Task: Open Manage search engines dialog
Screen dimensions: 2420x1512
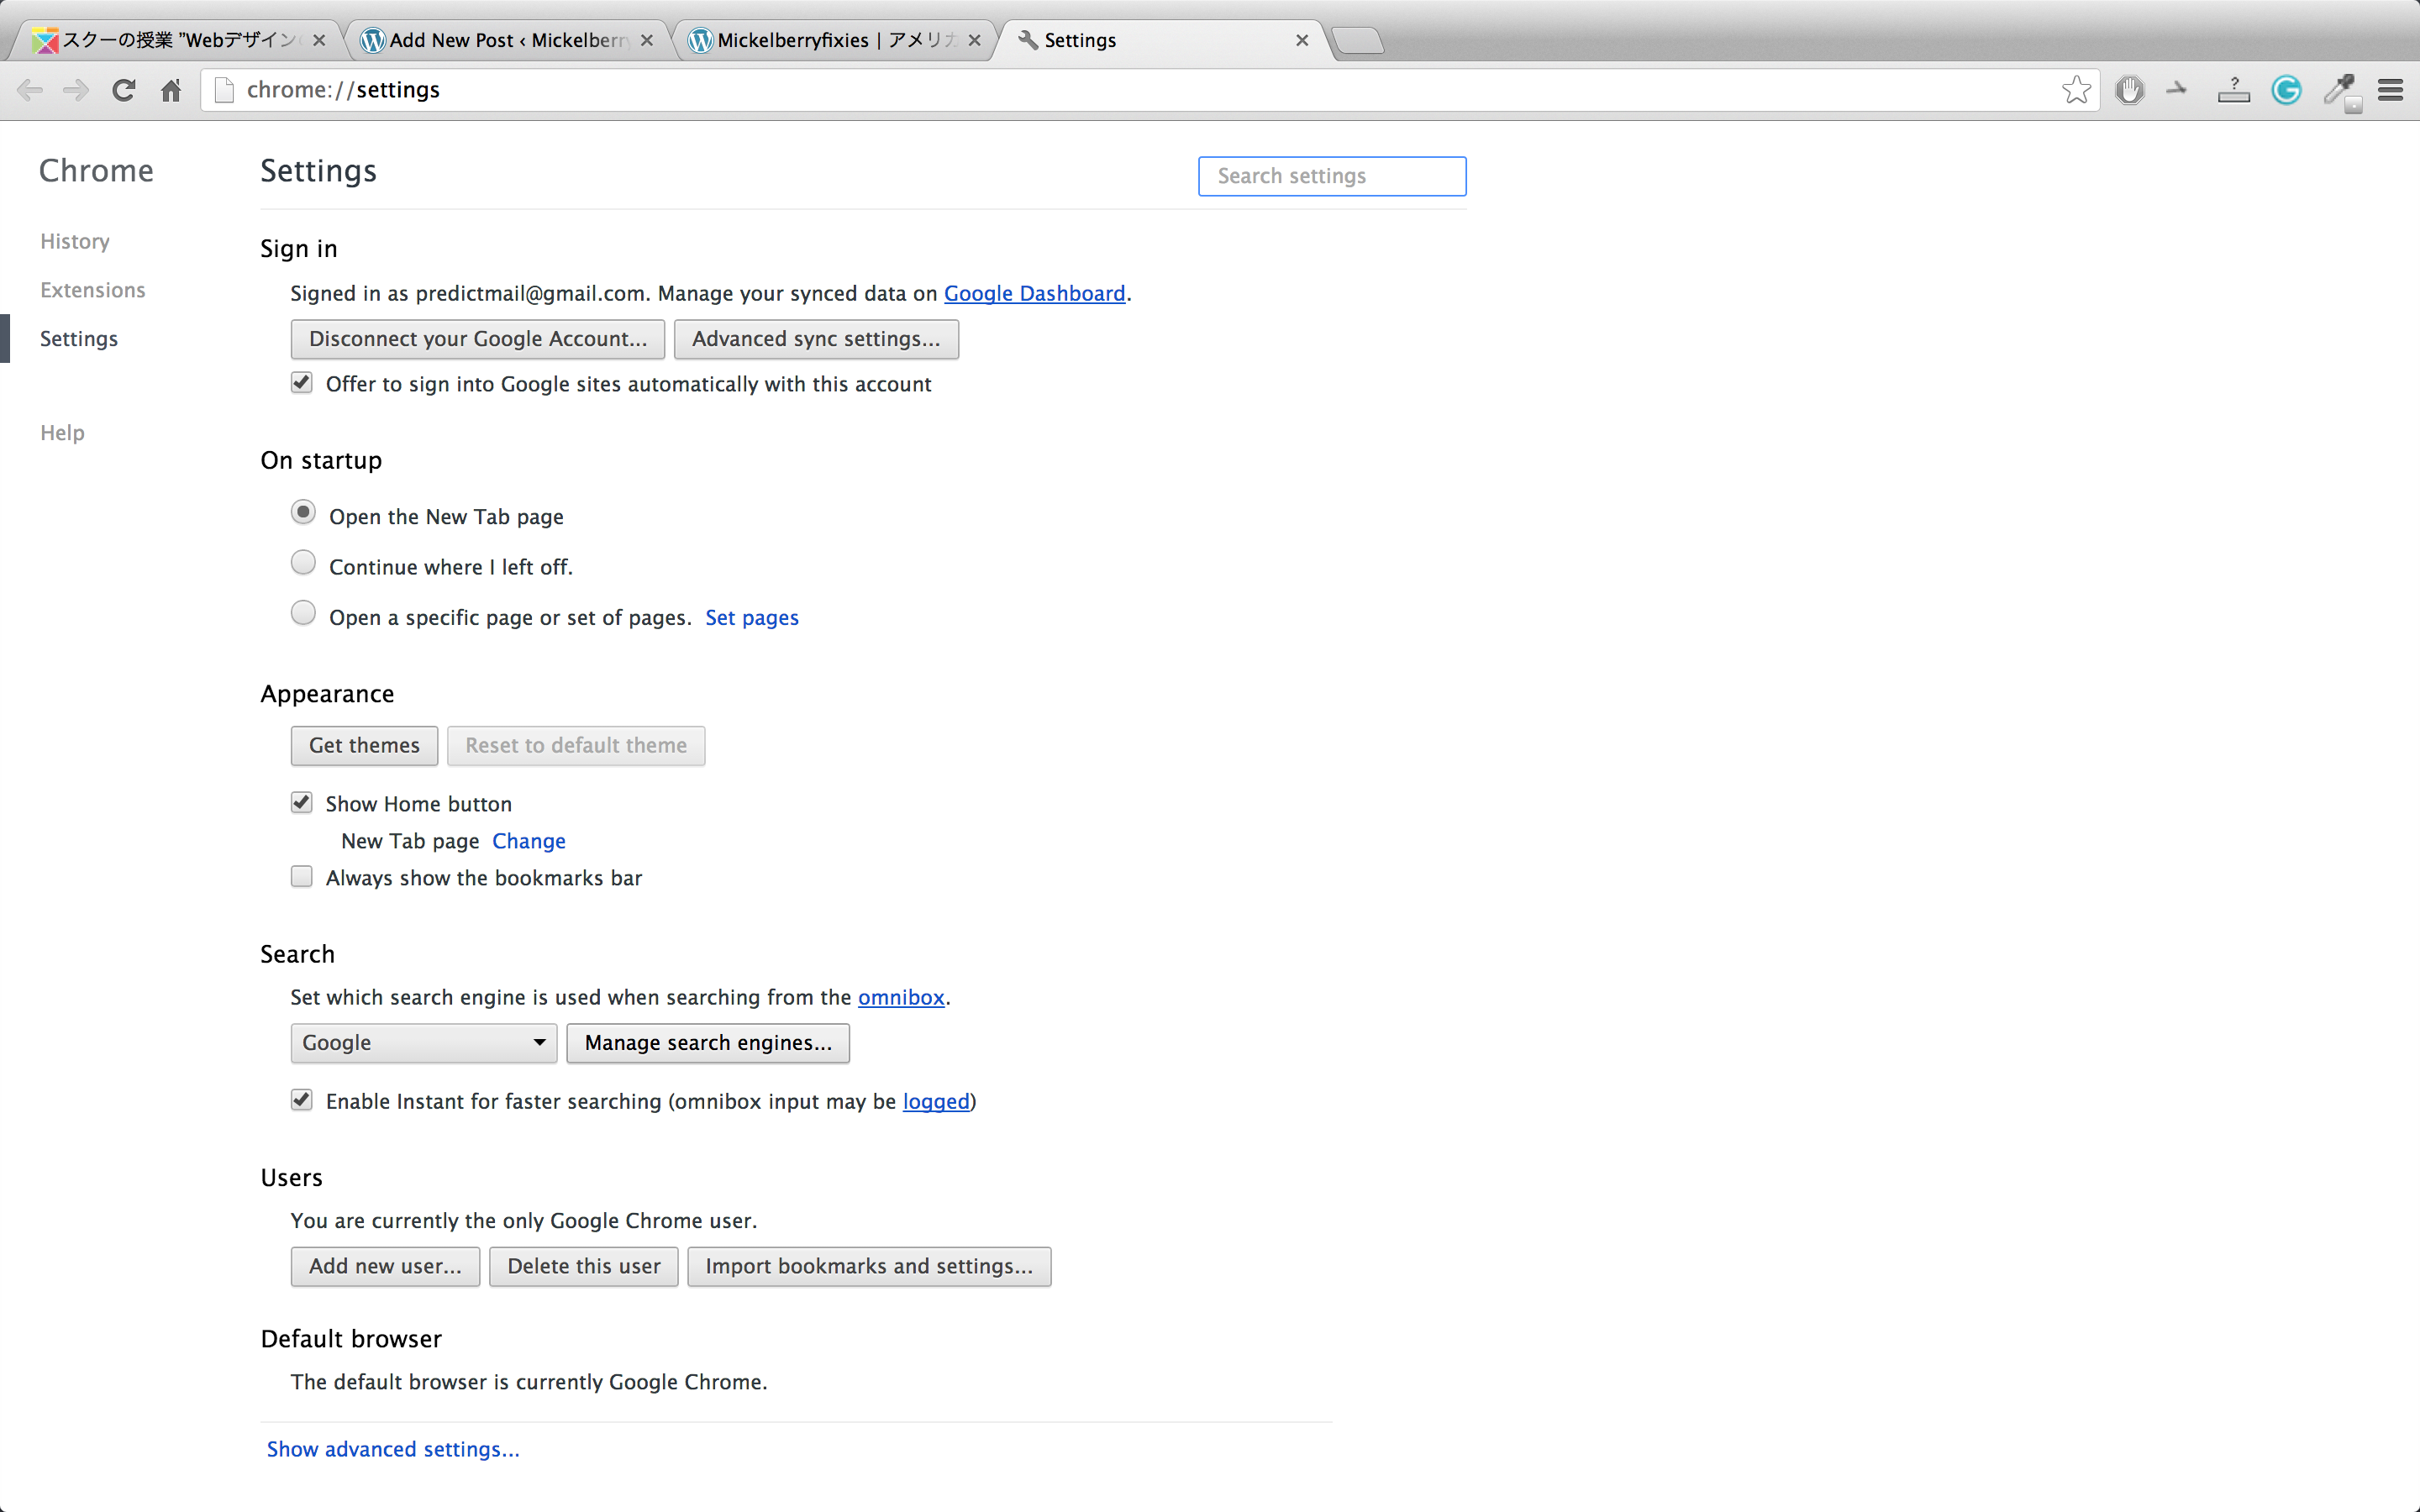Action: (x=707, y=1043)
